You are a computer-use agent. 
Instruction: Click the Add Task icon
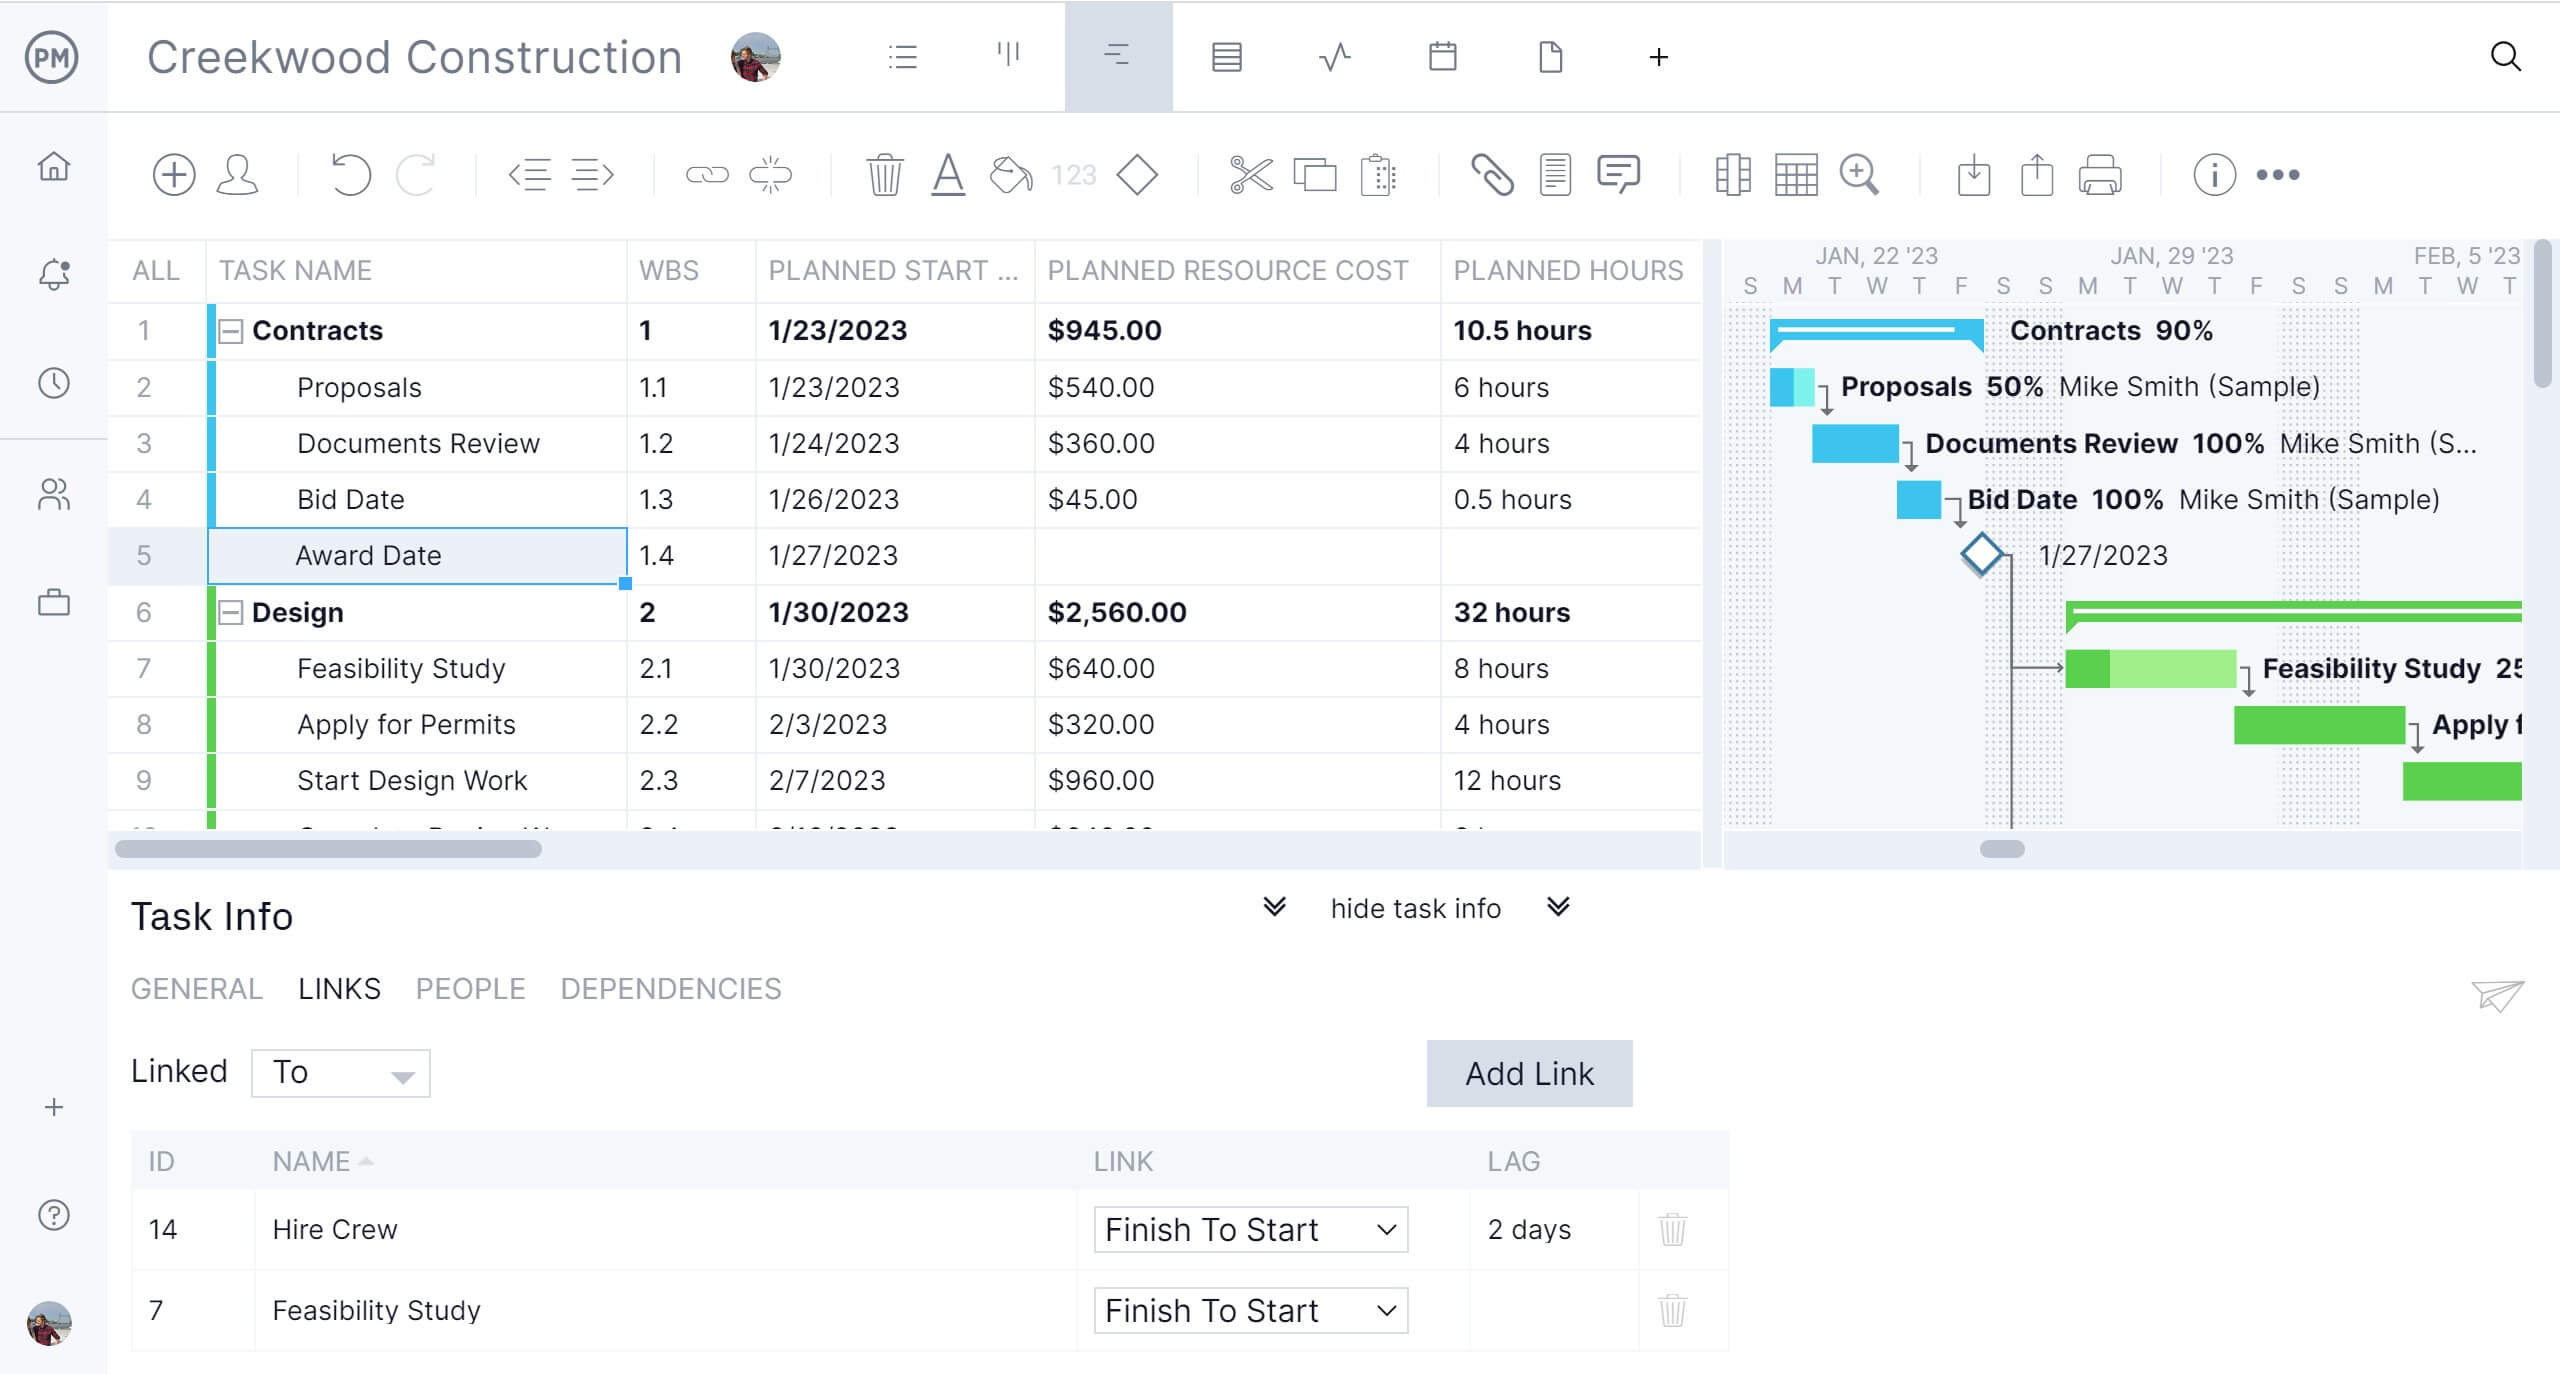173,173
